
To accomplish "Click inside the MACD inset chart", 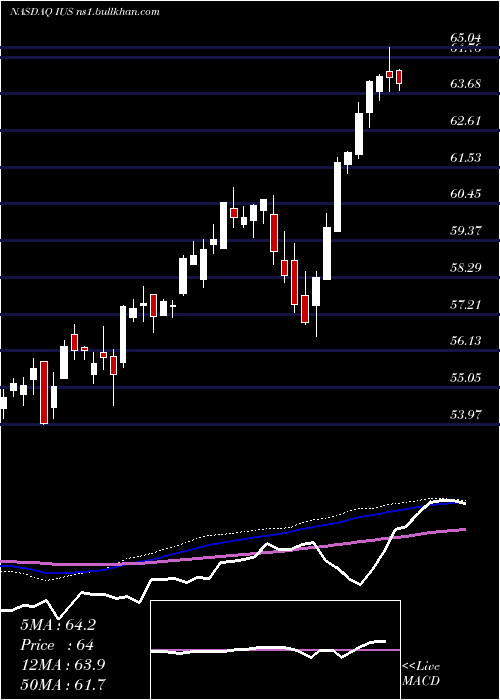I will 275,650.
